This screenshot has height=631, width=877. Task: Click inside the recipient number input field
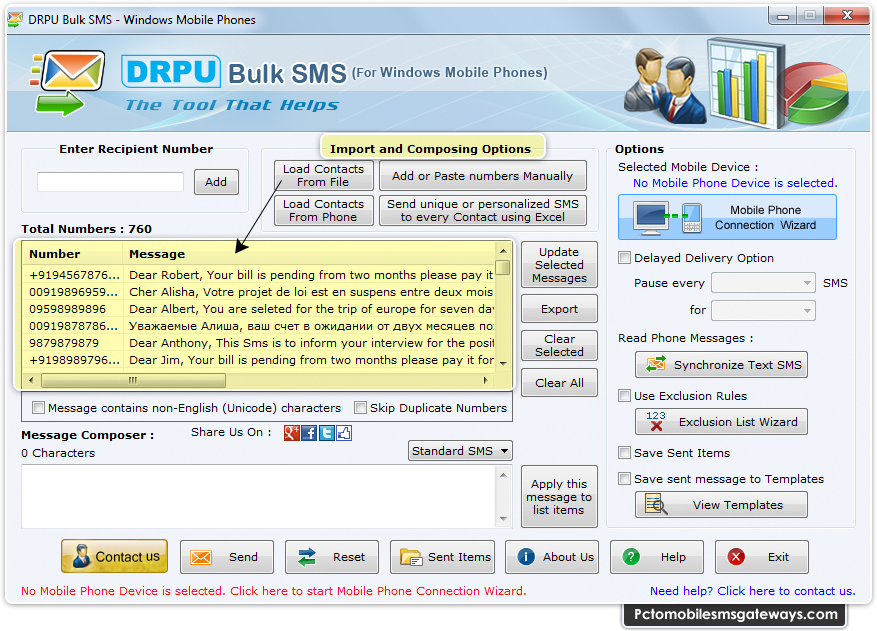tap(110, 182)
